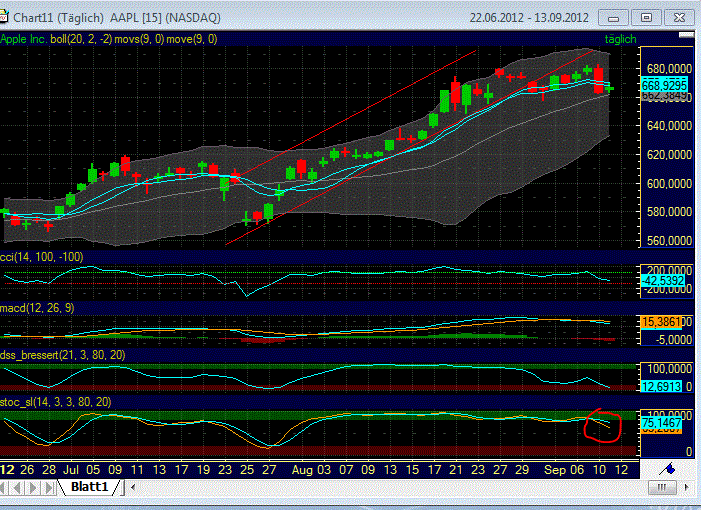
Task: Click the 640,0000 price axis label
Action: [x=669, y=126]
